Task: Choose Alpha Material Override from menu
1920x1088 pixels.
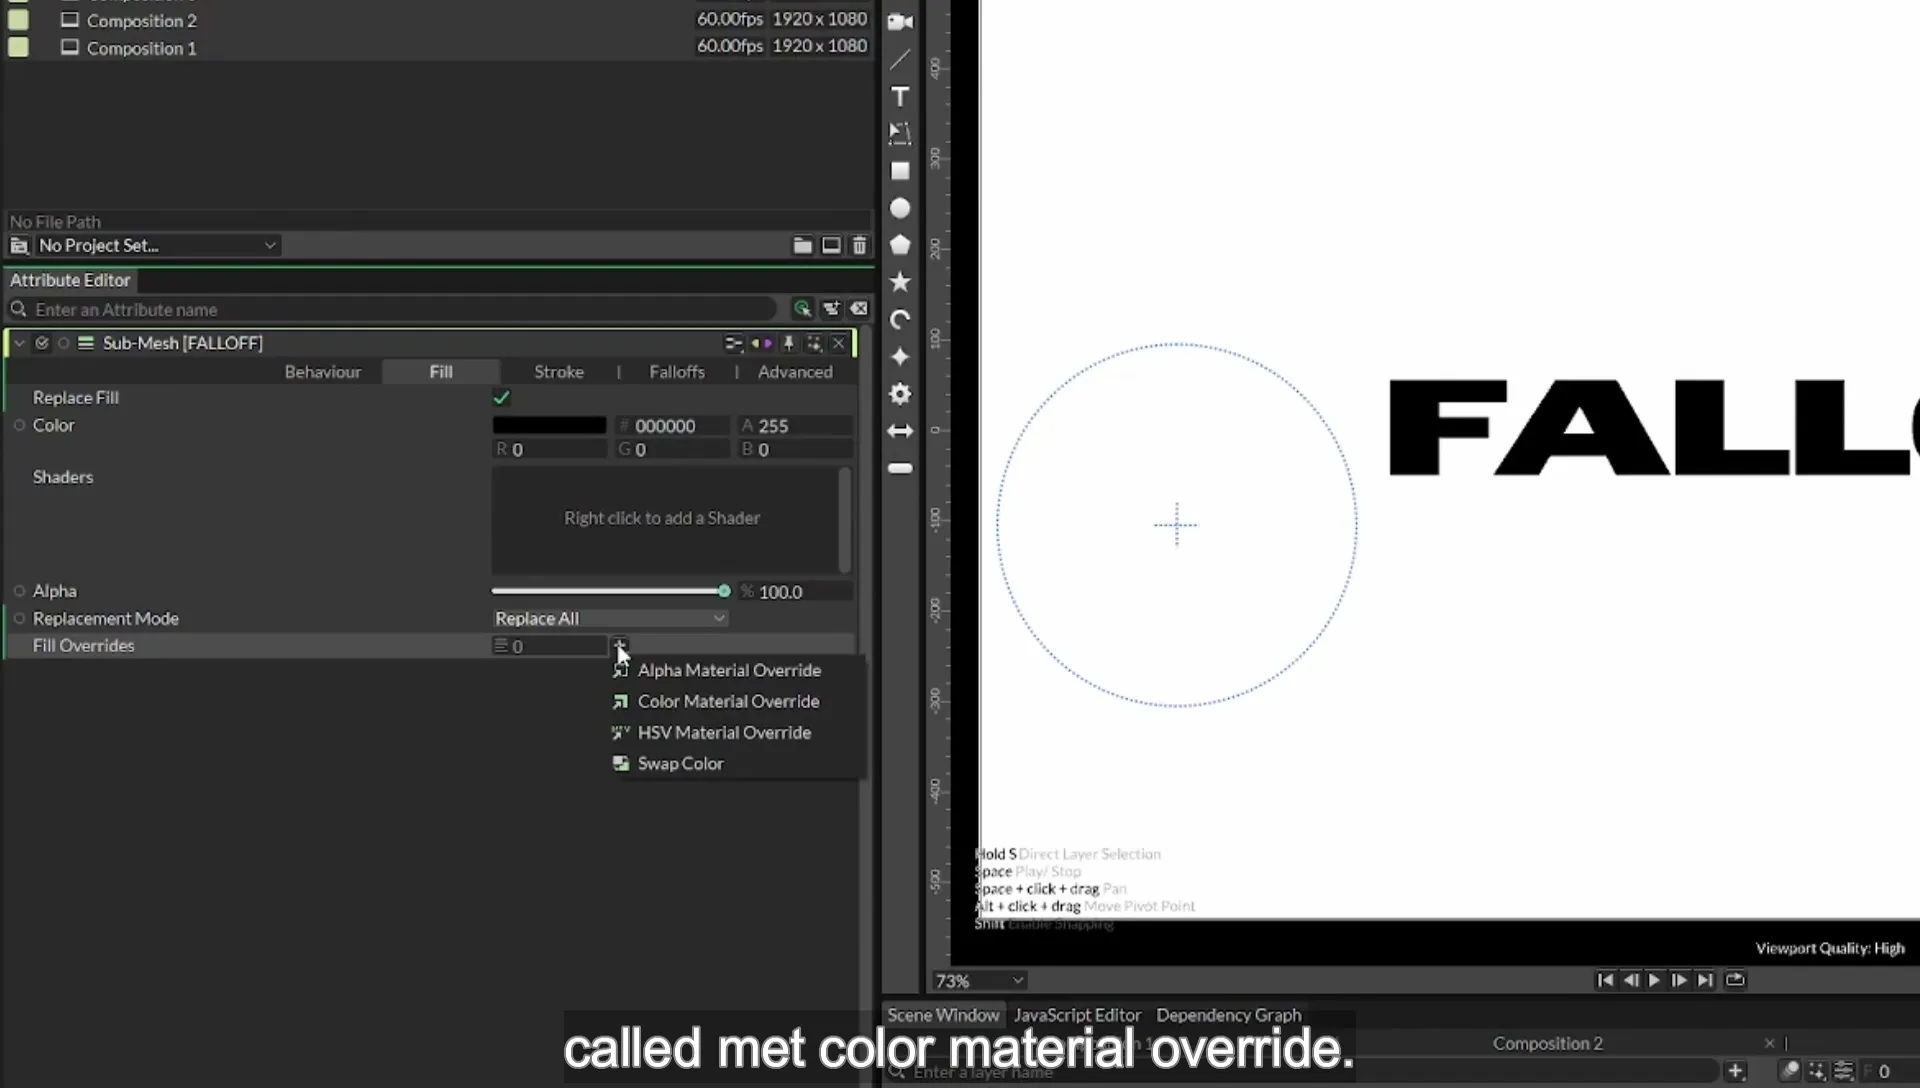Action: pyautogui.click(x=729, y=670)
